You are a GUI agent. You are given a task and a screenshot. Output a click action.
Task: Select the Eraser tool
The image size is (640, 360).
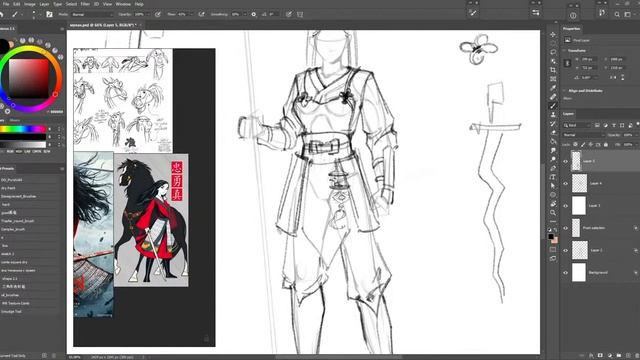pos(553,132)
